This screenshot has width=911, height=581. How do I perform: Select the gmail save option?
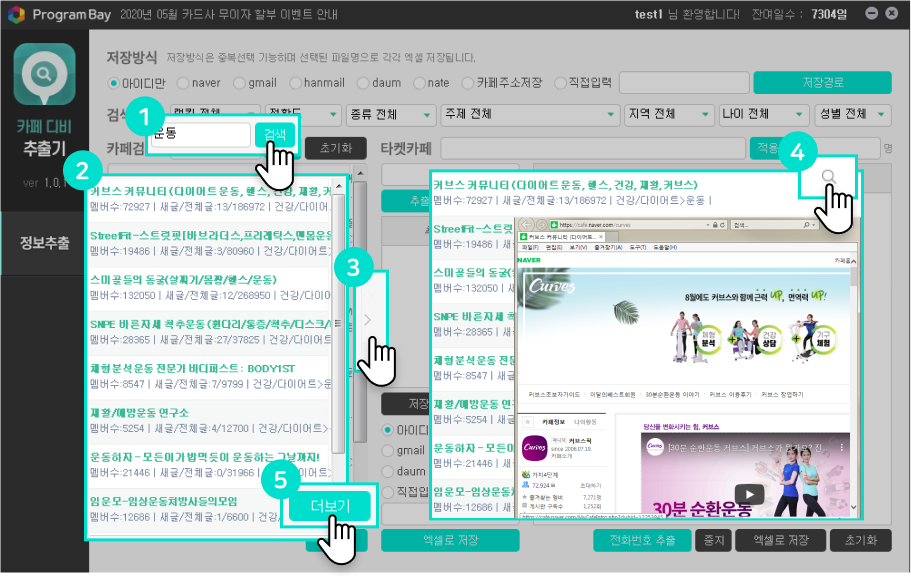pyautogui.click(x=239, y=83)
